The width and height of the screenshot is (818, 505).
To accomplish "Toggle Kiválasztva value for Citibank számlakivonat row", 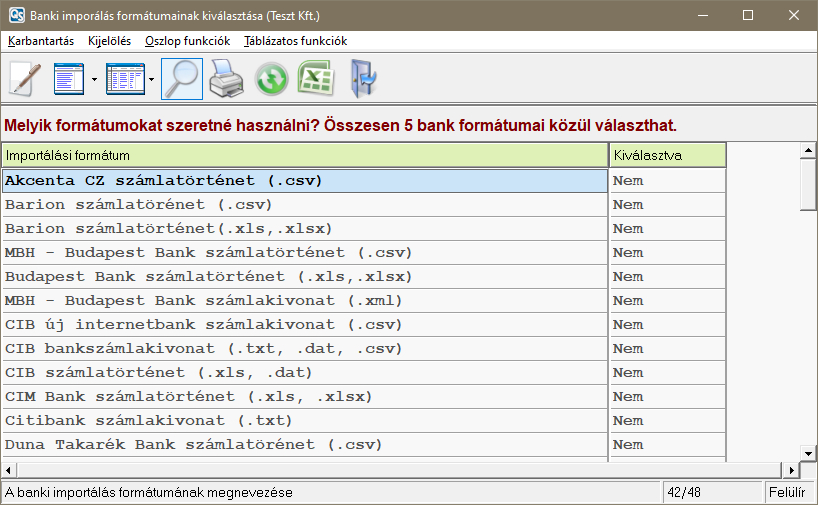I will coord(667,421).
